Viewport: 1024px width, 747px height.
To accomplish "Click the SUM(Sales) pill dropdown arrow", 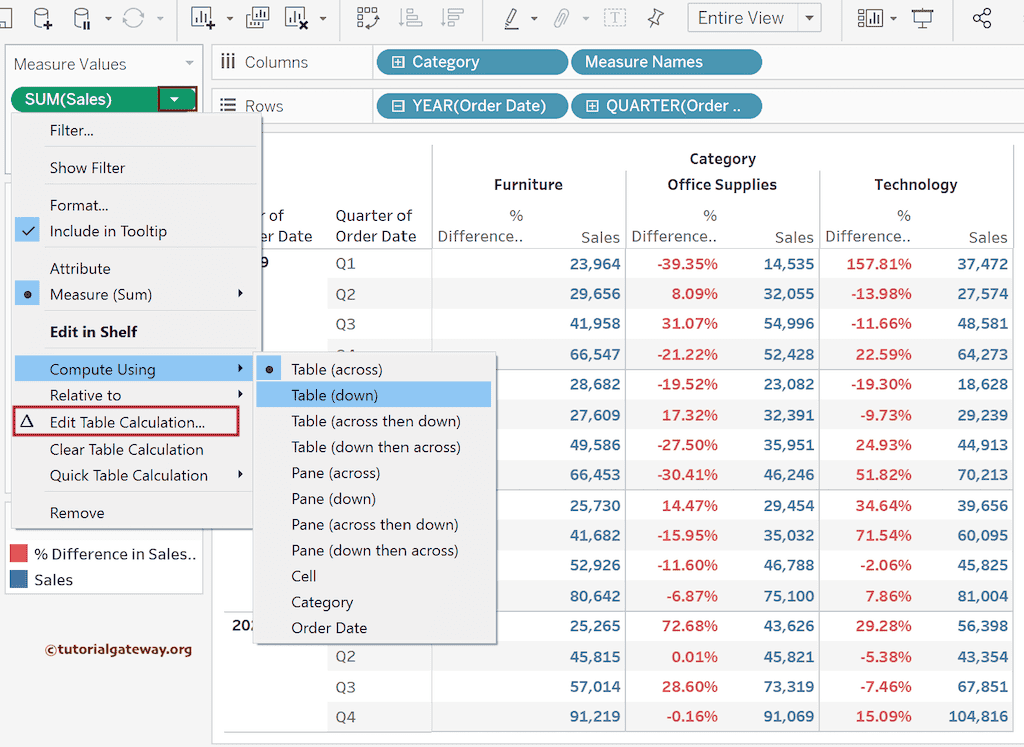I will tap(176, 99).
